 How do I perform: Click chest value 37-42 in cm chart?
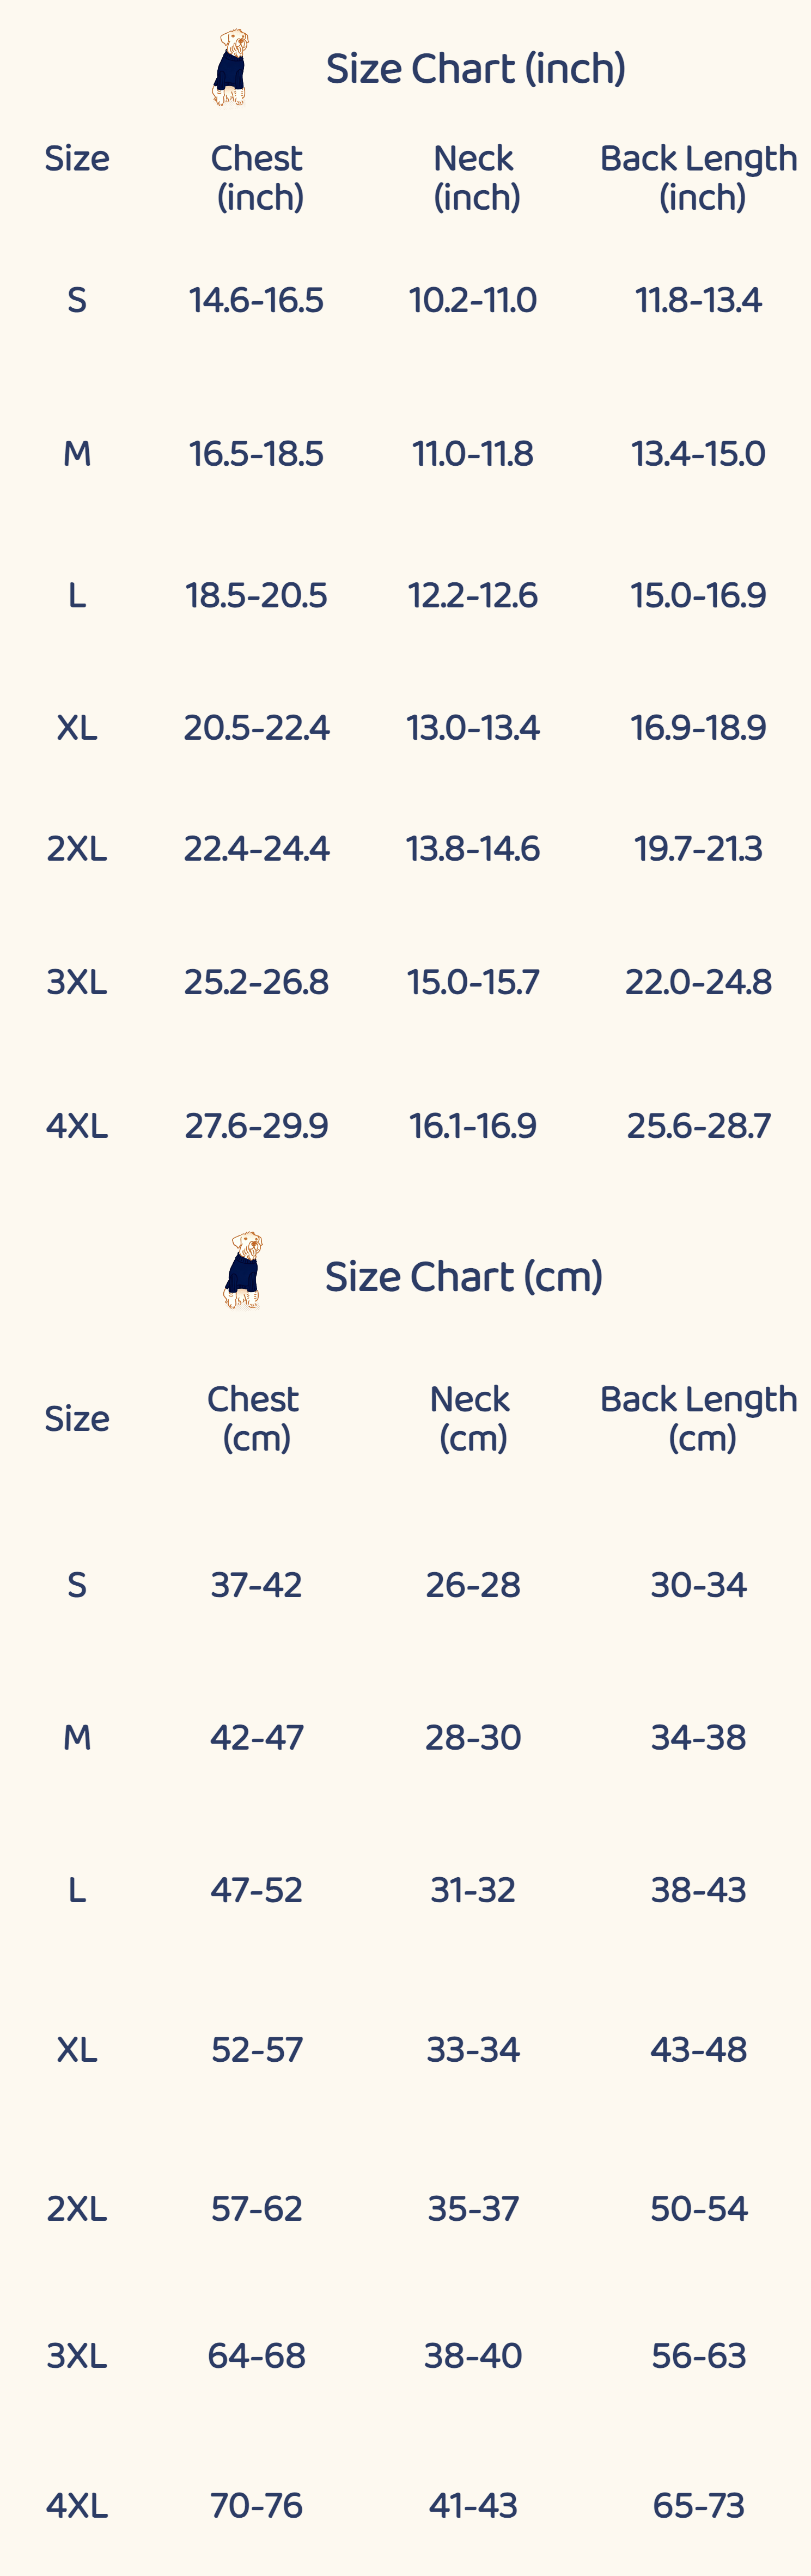(256, 1585)
